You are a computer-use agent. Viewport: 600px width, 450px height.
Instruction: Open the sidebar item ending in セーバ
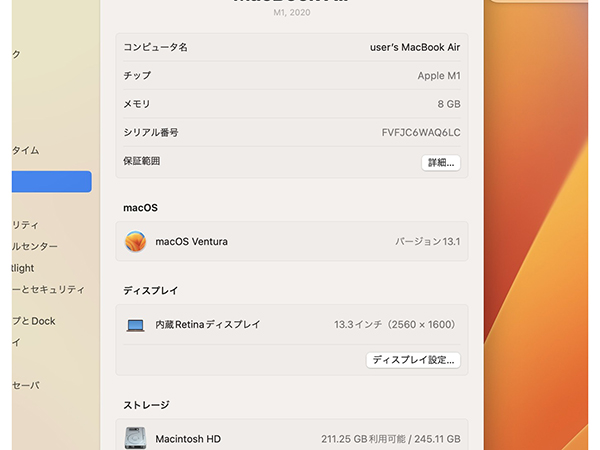pyautogui.click(x=26, y=385)
